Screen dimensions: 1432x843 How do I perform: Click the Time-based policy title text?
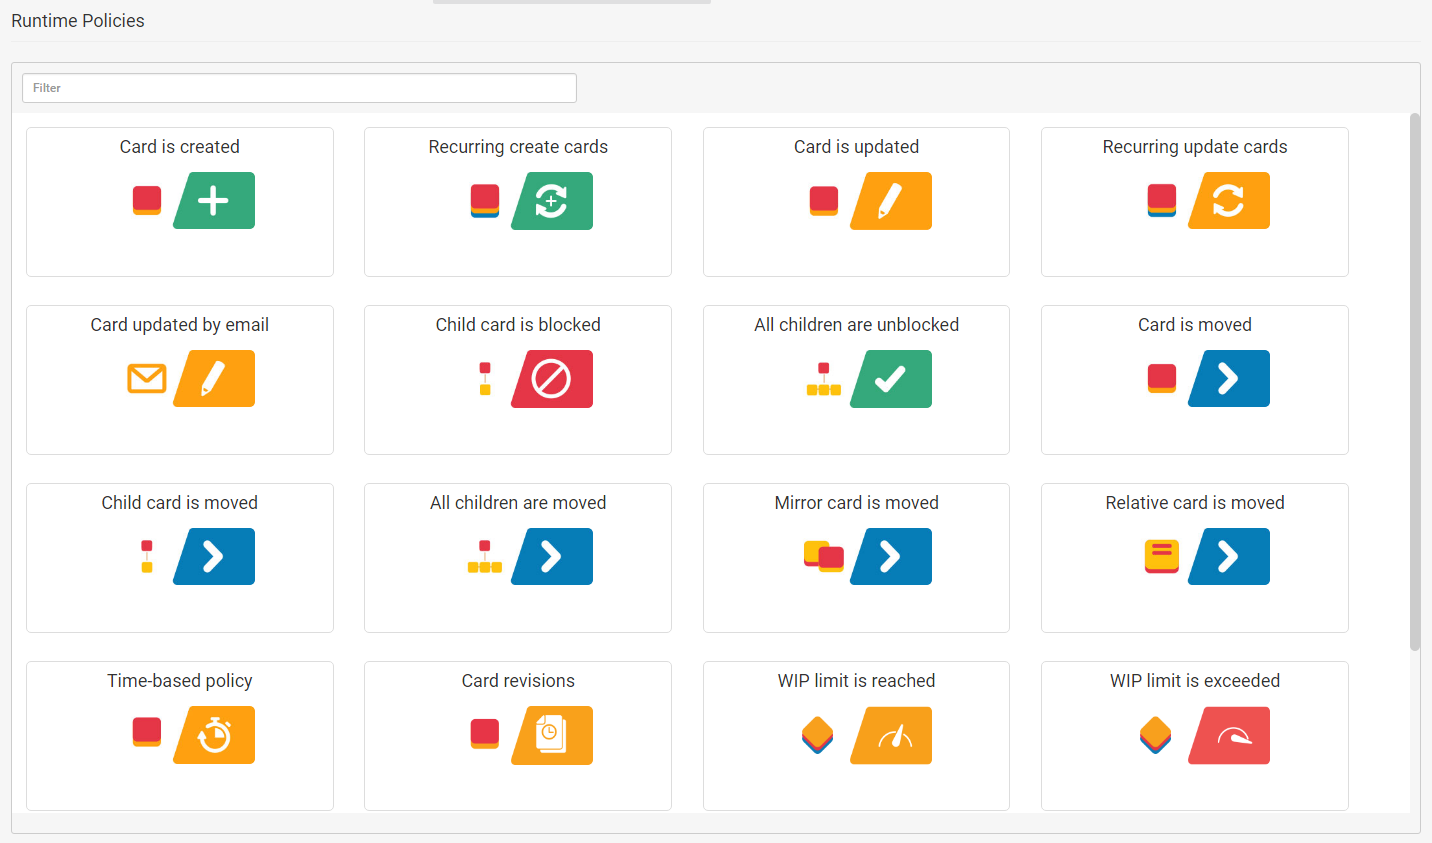pos(180,681)
